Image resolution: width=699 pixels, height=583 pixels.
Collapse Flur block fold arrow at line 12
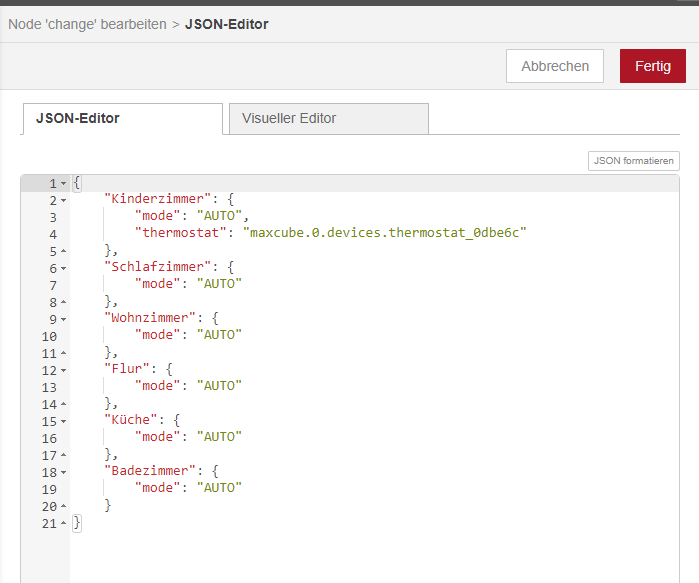coord(63,370)
